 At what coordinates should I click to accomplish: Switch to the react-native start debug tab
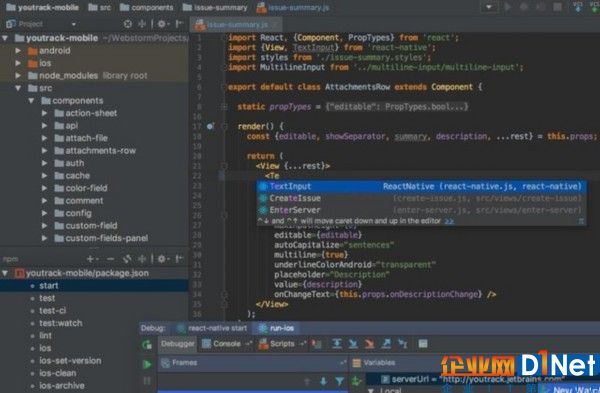coord(212,328)
